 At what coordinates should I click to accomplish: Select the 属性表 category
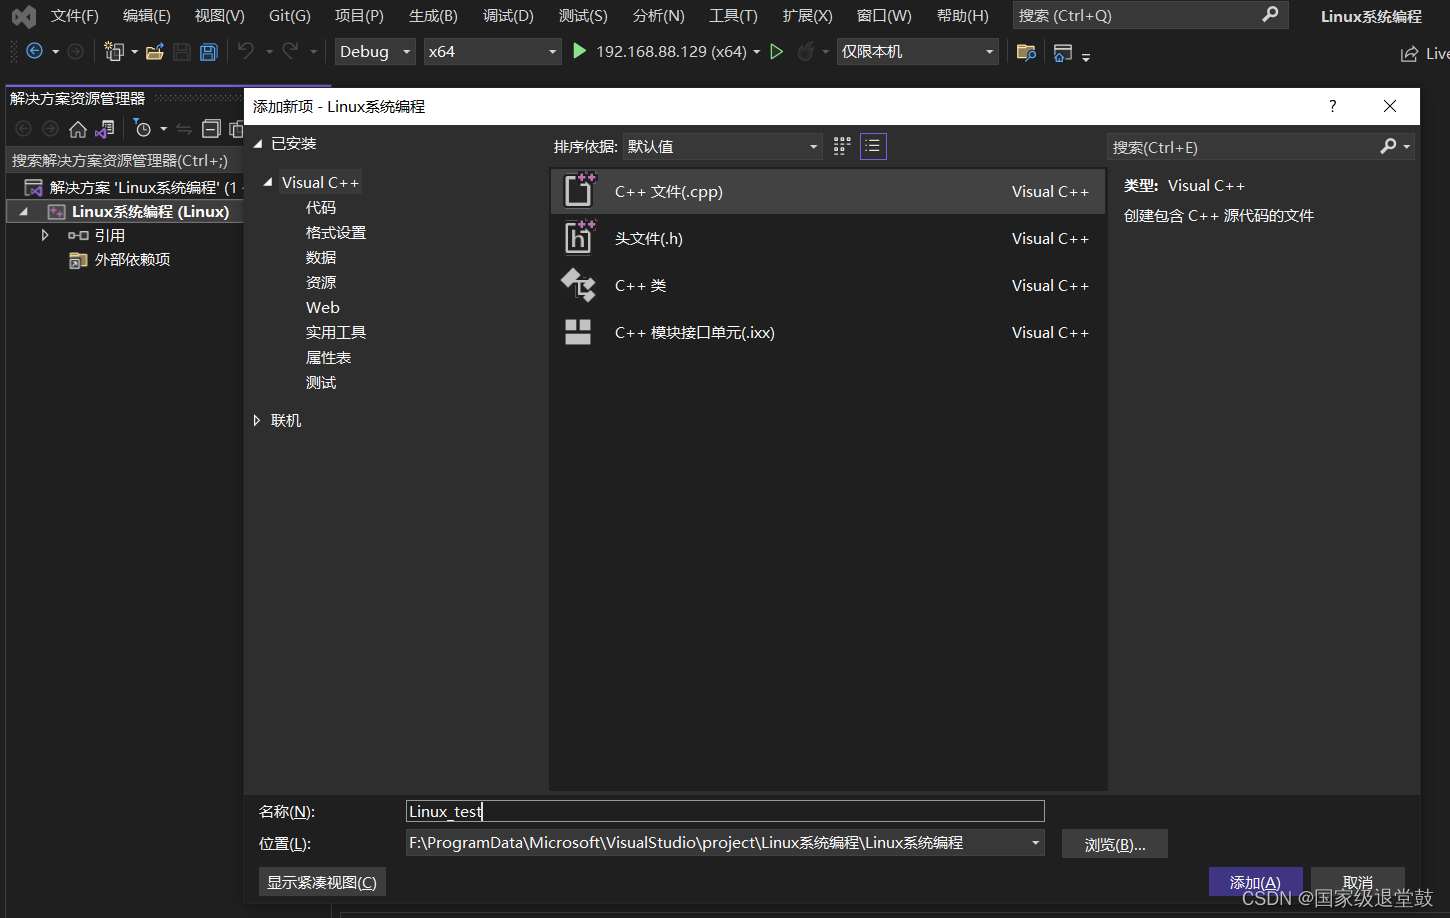tap(328, 357)
